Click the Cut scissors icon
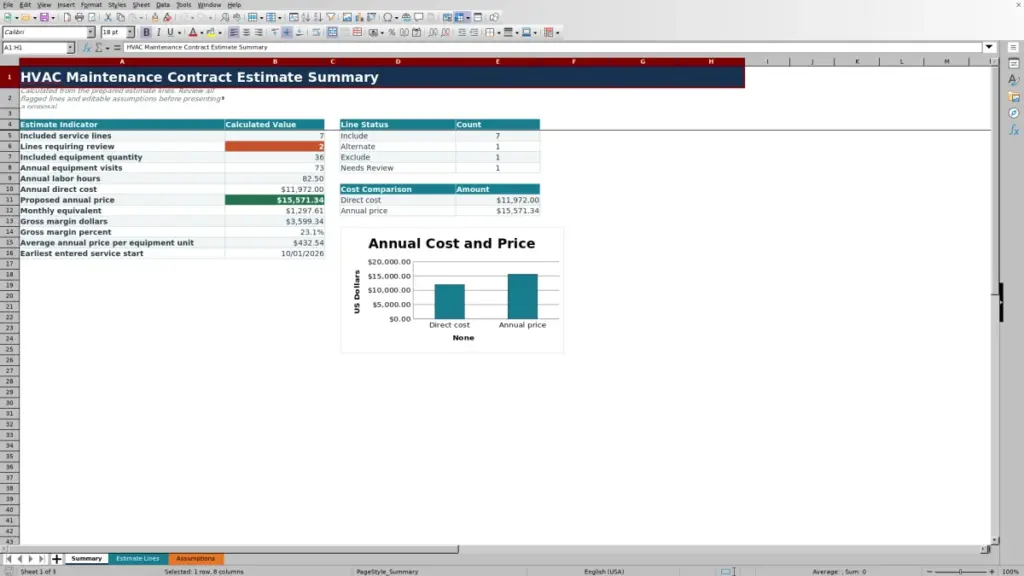This screenshot has height=576, width=1024. [x=108, y=17]
